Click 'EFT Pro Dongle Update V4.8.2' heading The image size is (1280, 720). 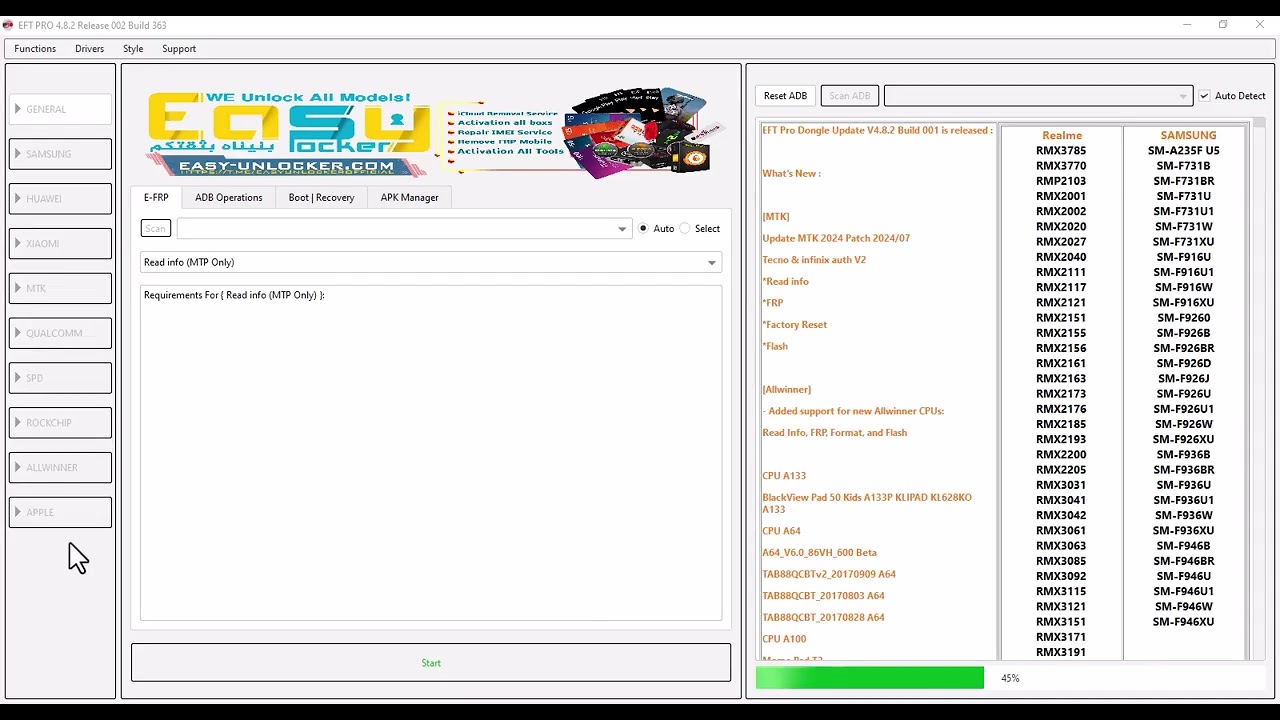pyautogui.click(x=877, y=130)
